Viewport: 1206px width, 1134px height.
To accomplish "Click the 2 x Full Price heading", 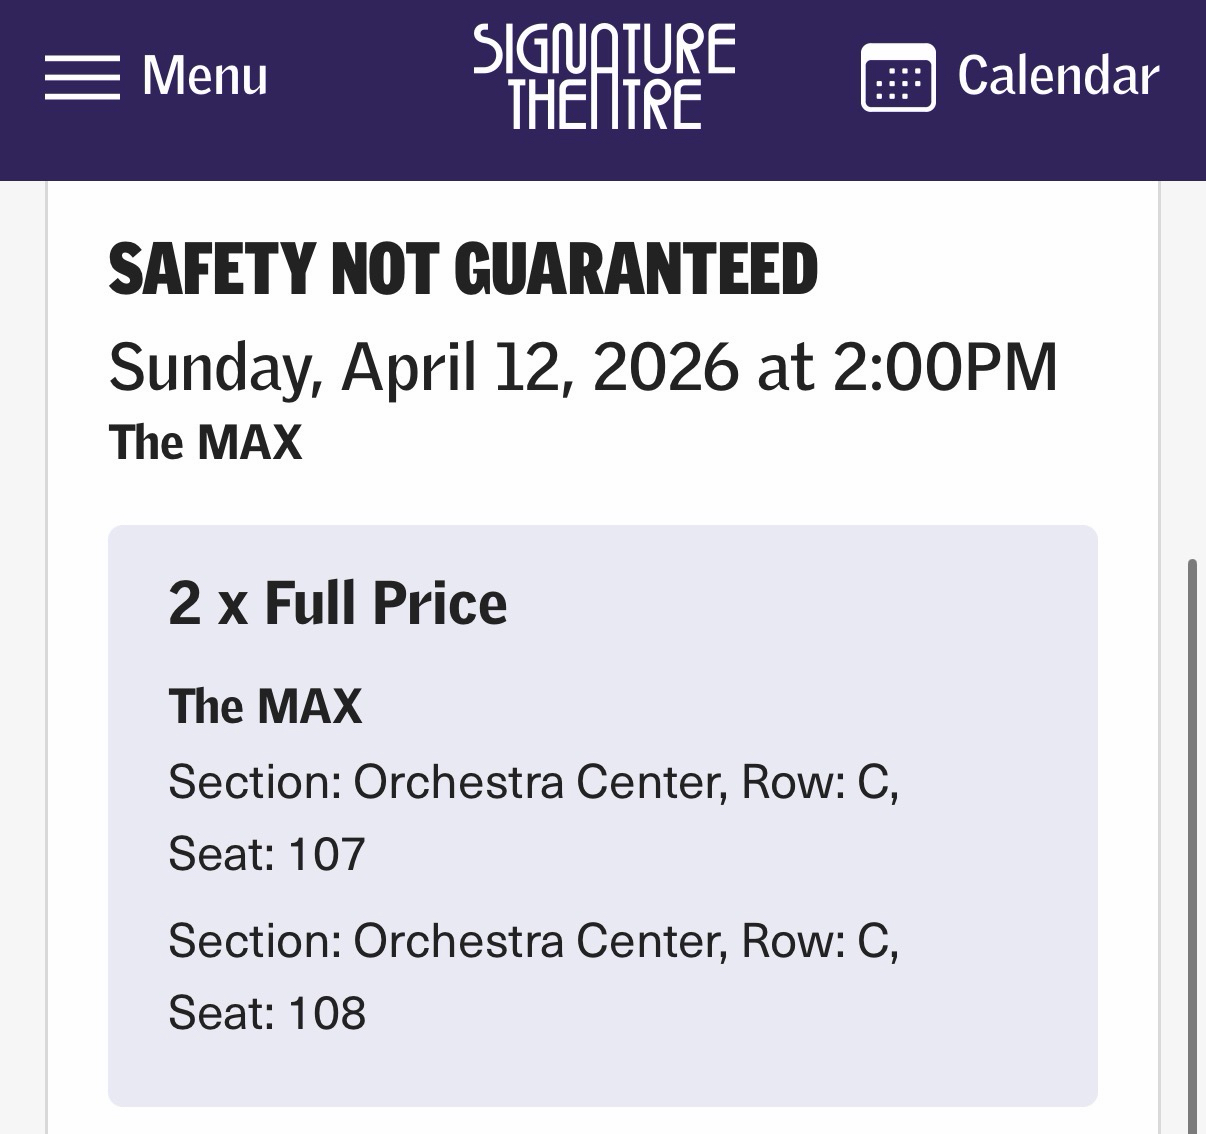I will [337, 603].
